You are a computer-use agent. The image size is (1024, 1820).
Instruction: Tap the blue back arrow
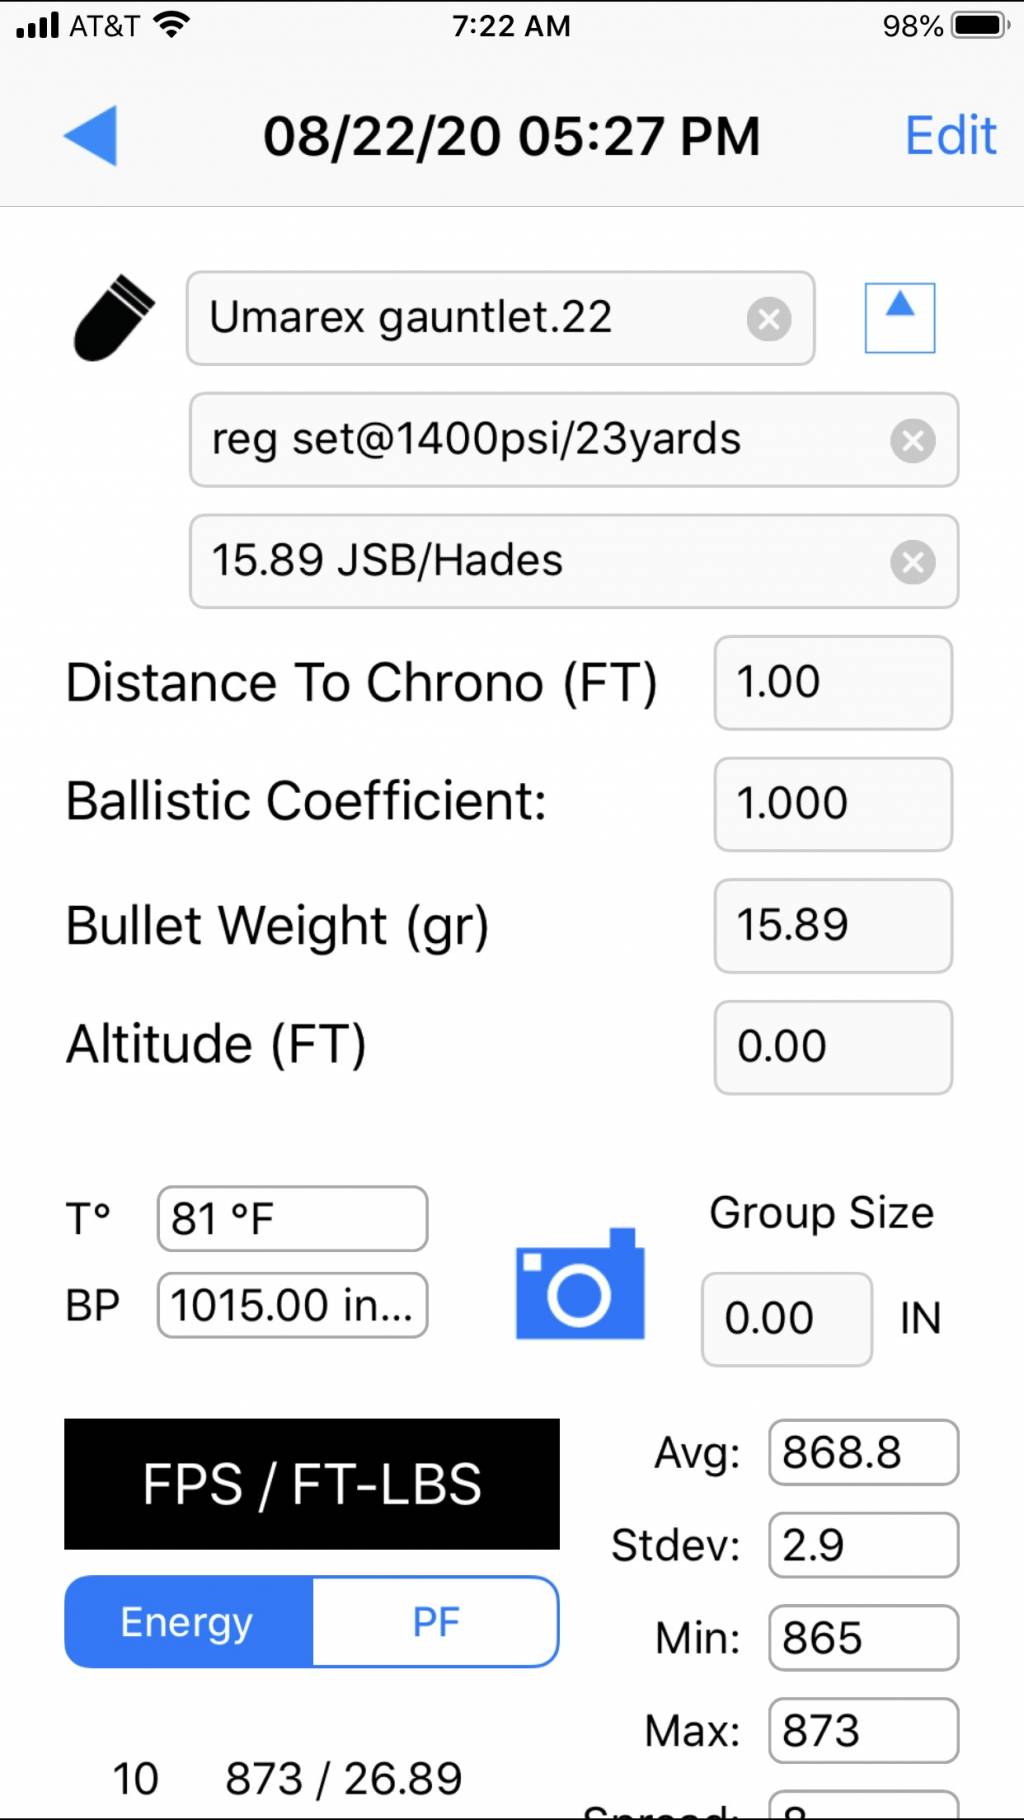(91, 135)
